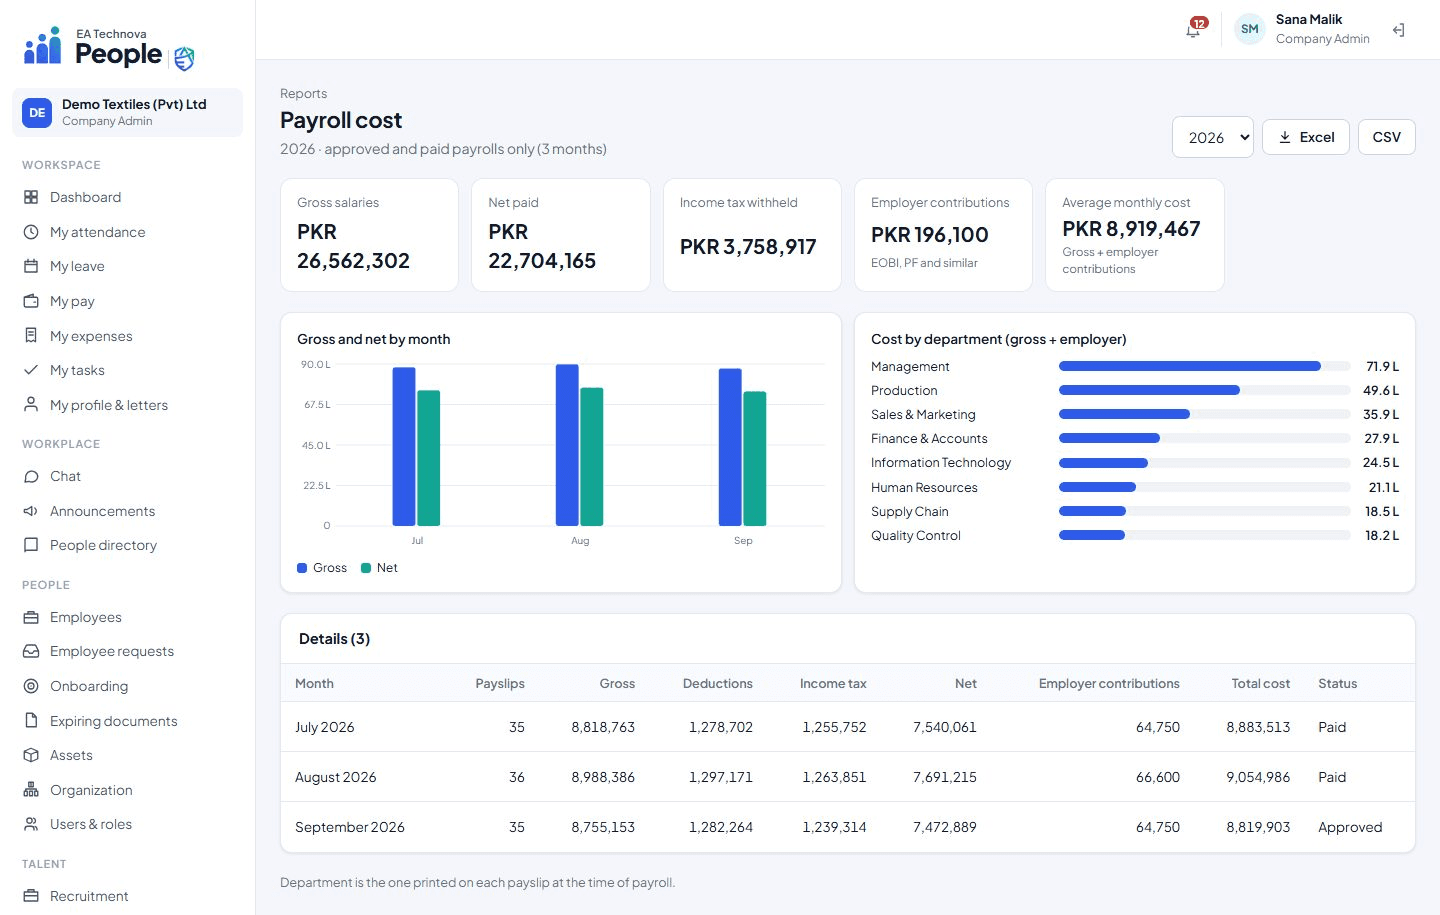The width and height of the screenshot is (1440, 915).
Task: Click the My pay wallet icon
Action: [x=31, y=301]
